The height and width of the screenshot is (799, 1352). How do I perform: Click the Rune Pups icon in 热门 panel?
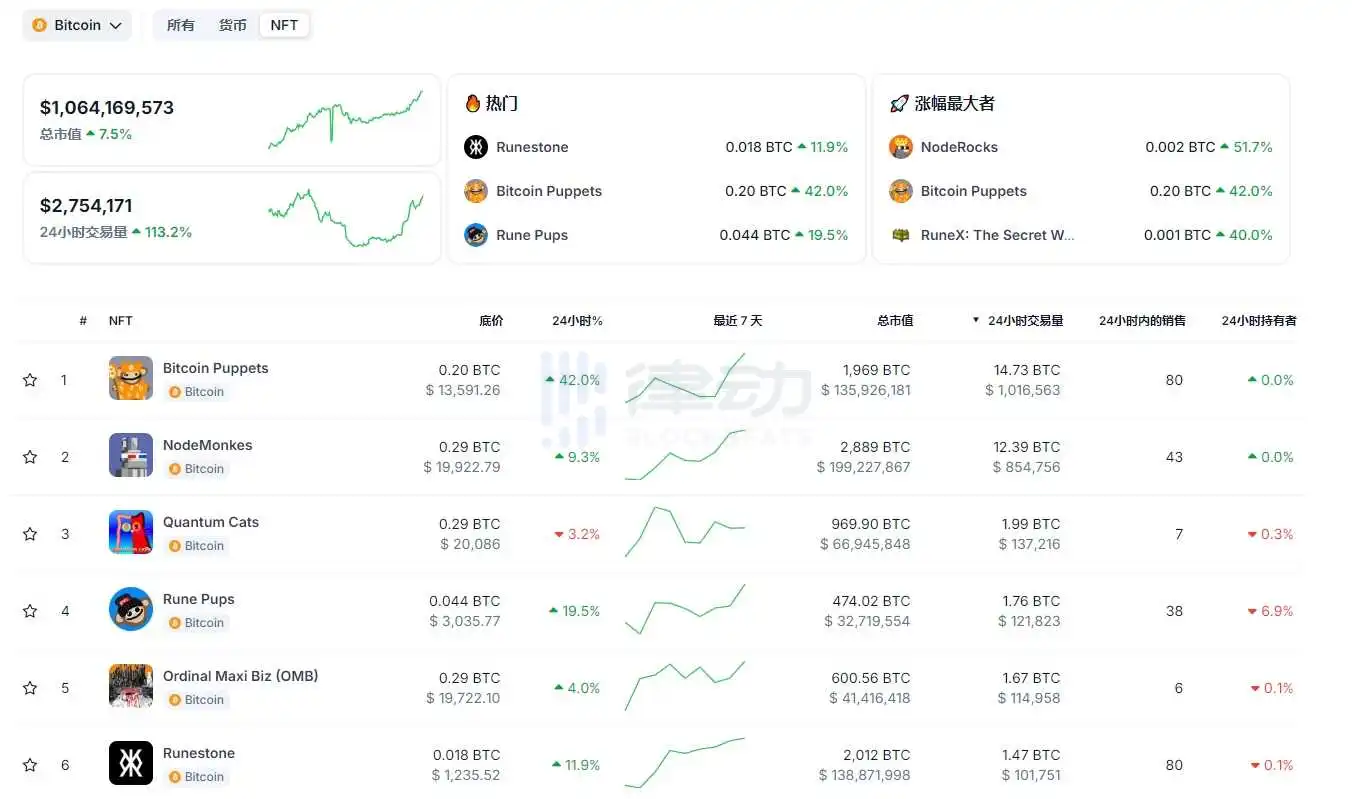tap(476, 235)
